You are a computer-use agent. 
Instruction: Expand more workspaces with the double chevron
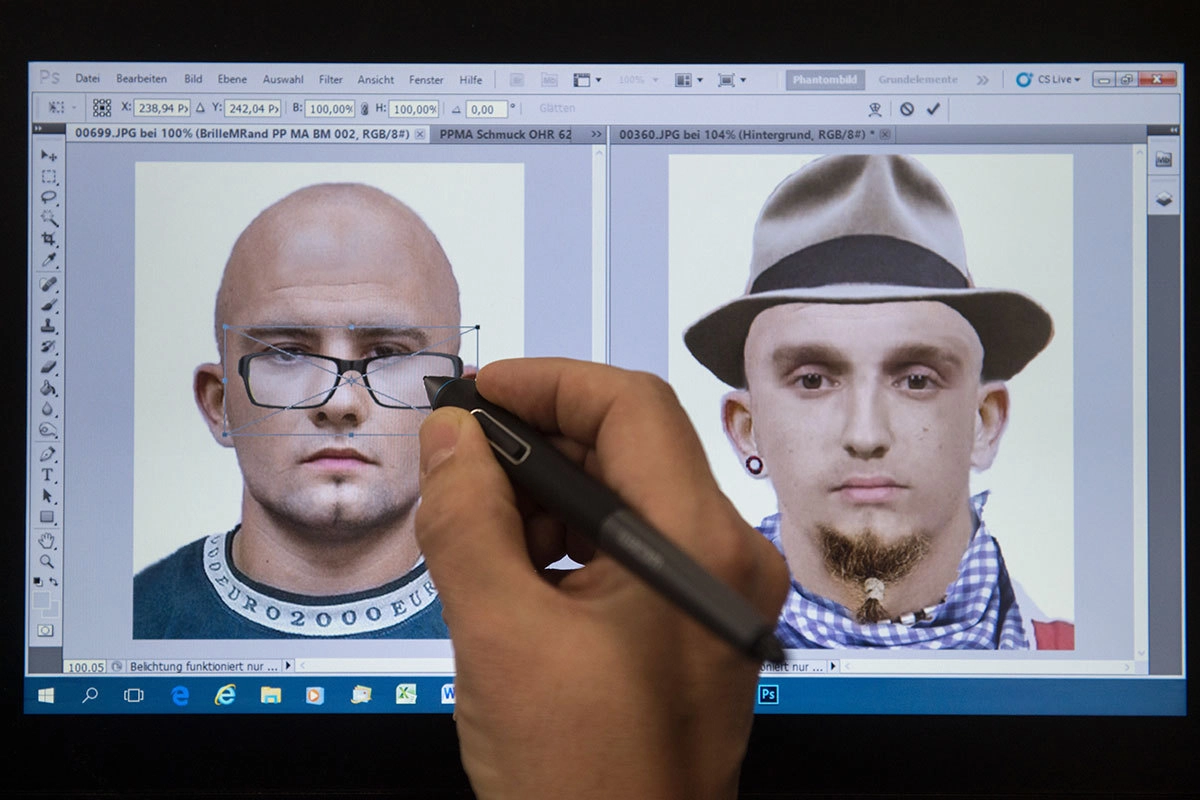983,80
